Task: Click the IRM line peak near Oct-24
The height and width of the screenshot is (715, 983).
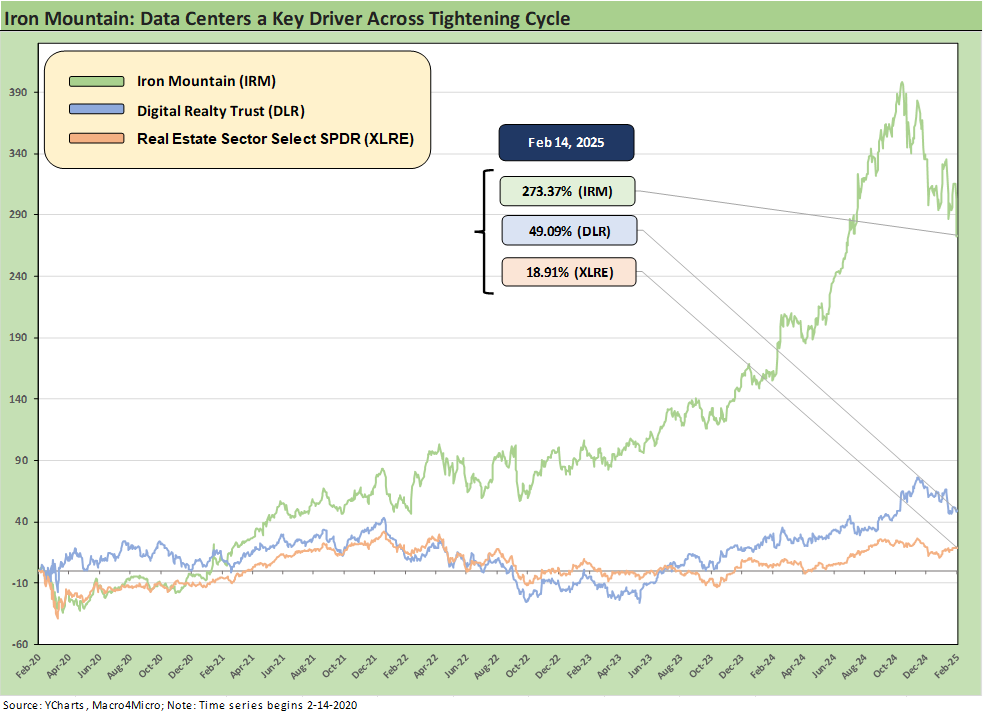Action: click(x=902, y=83)
